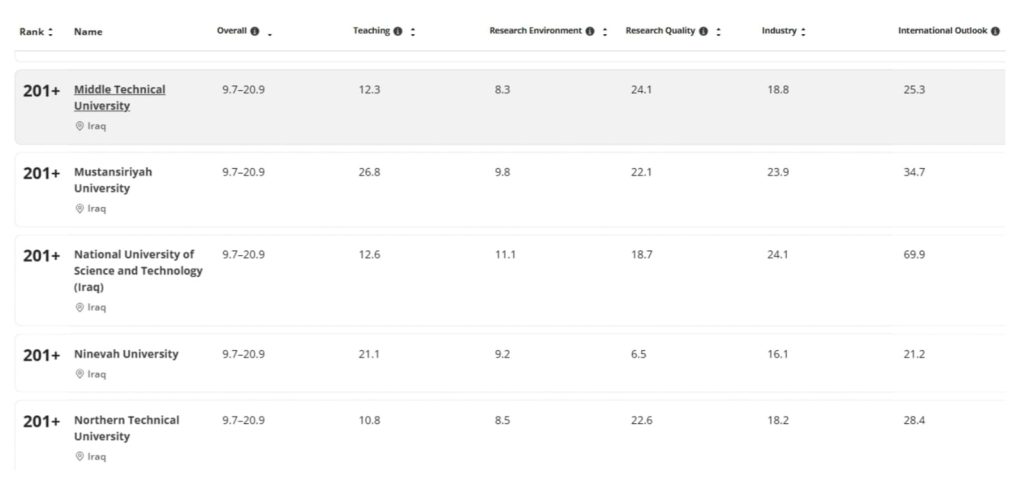This screenshot has width=1024, height=480.
Task: Click location pin under Mustansiriyah University
Action: (80, 209)
